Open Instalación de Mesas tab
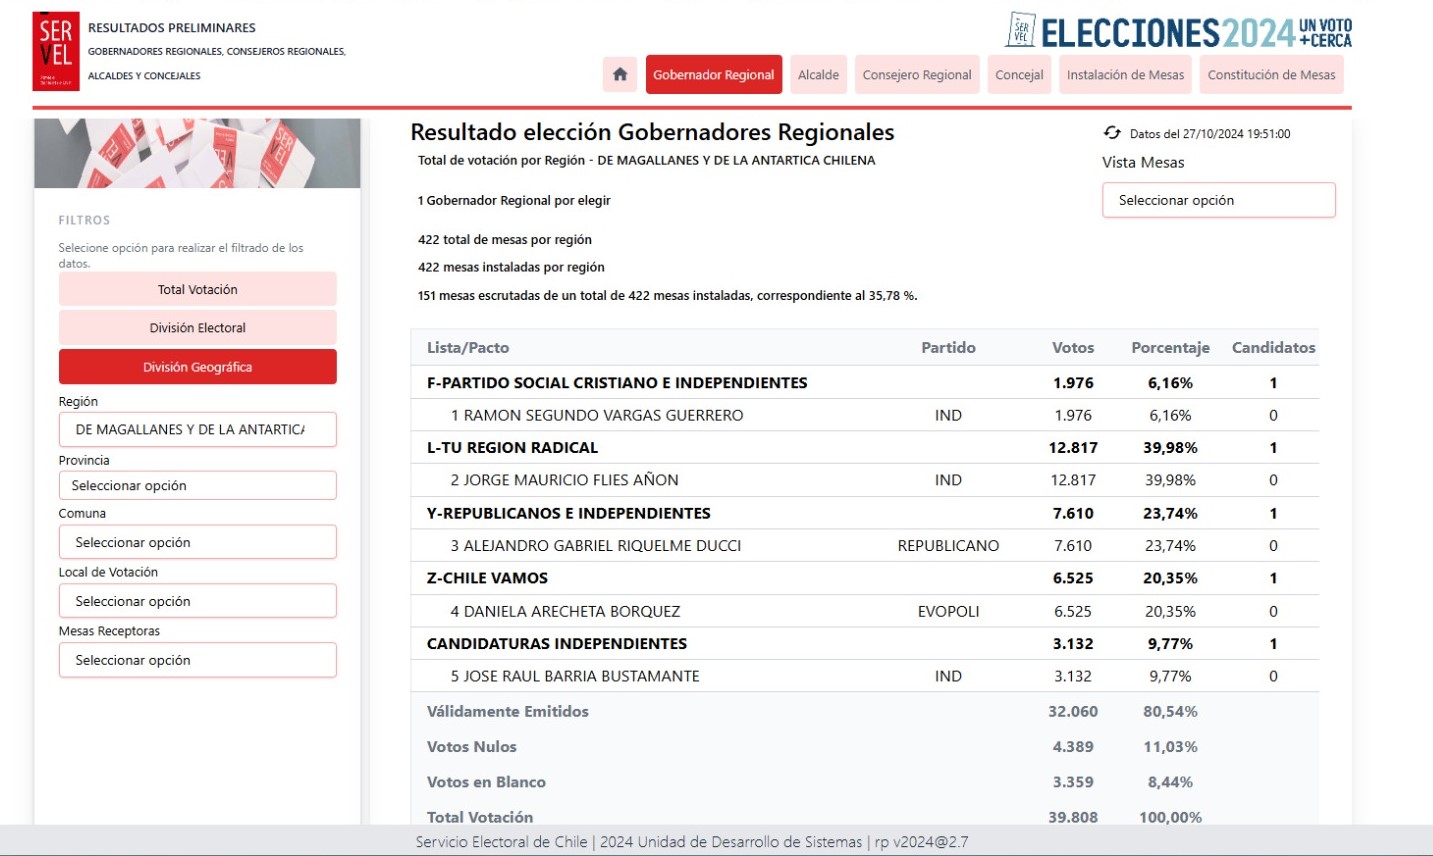 click(1125, 75)
